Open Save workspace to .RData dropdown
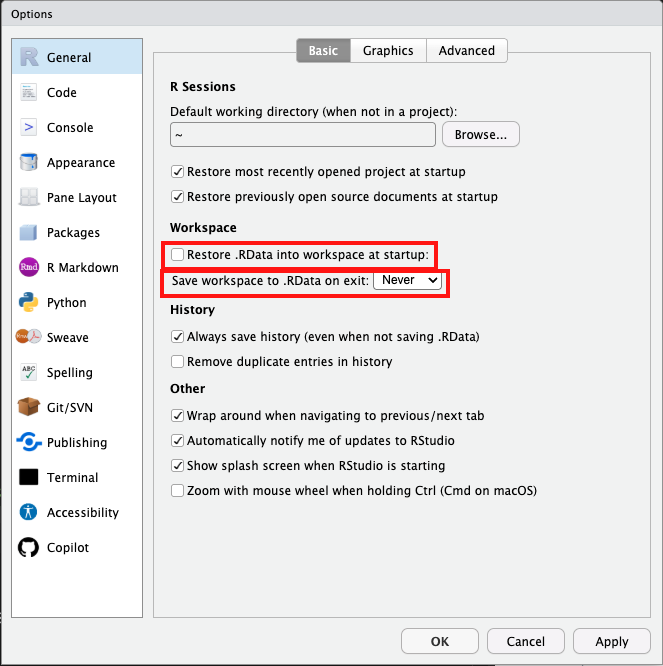Screen dimensions: 663x666 tap(407, 281)
